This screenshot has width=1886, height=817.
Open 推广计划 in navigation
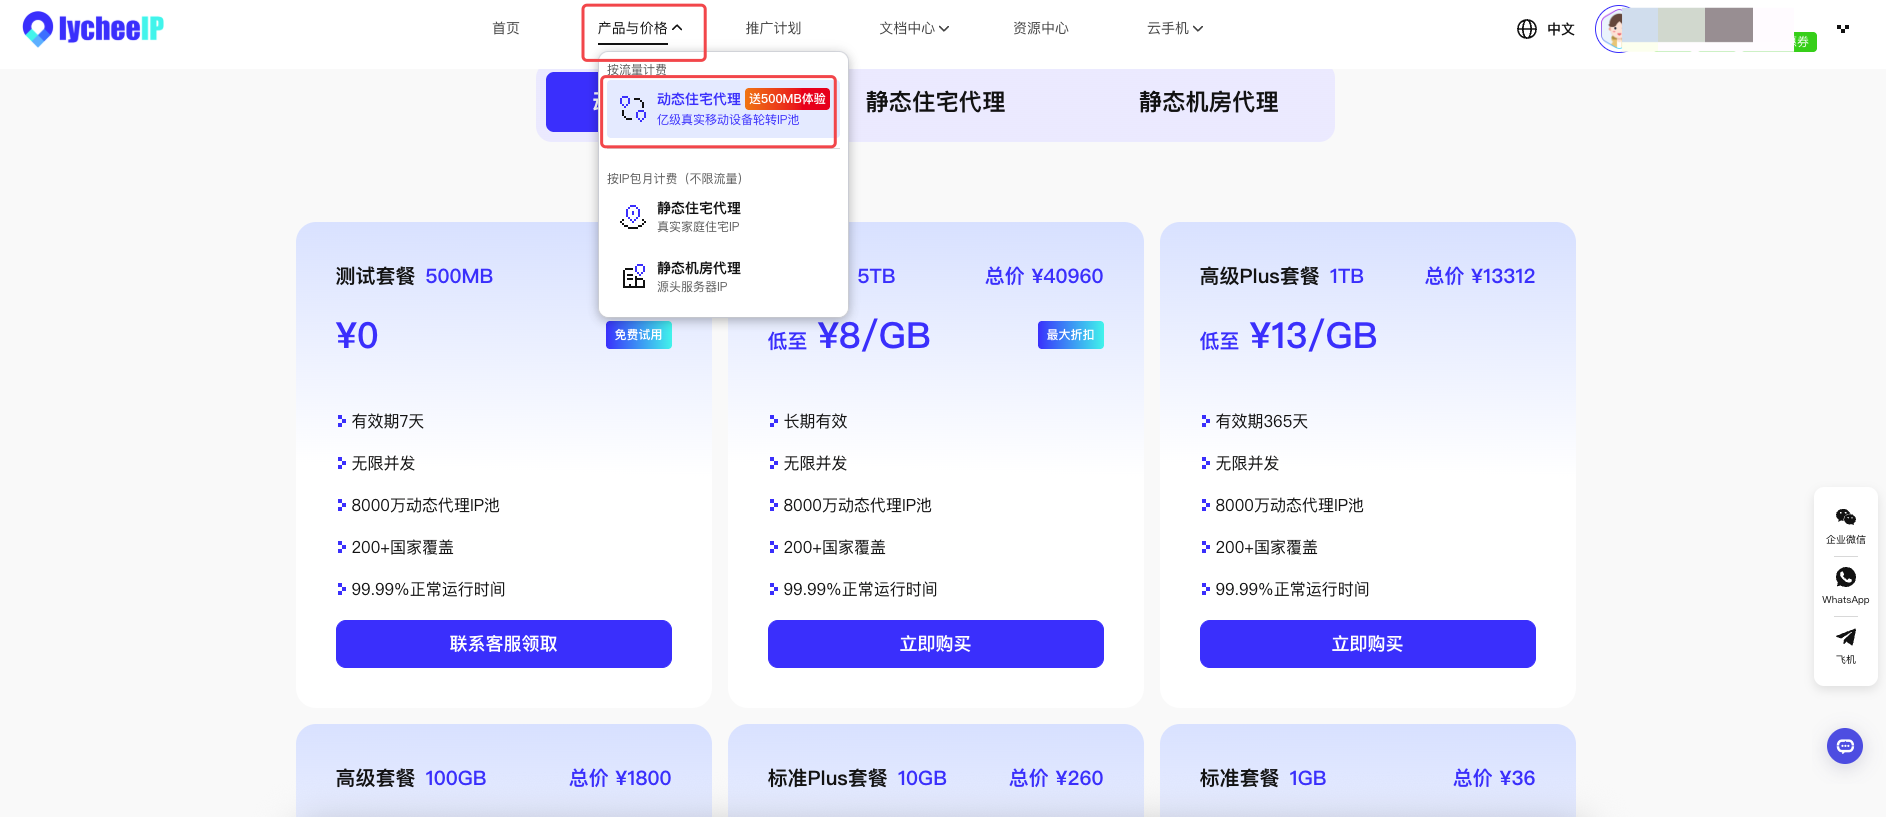[773, 28]
